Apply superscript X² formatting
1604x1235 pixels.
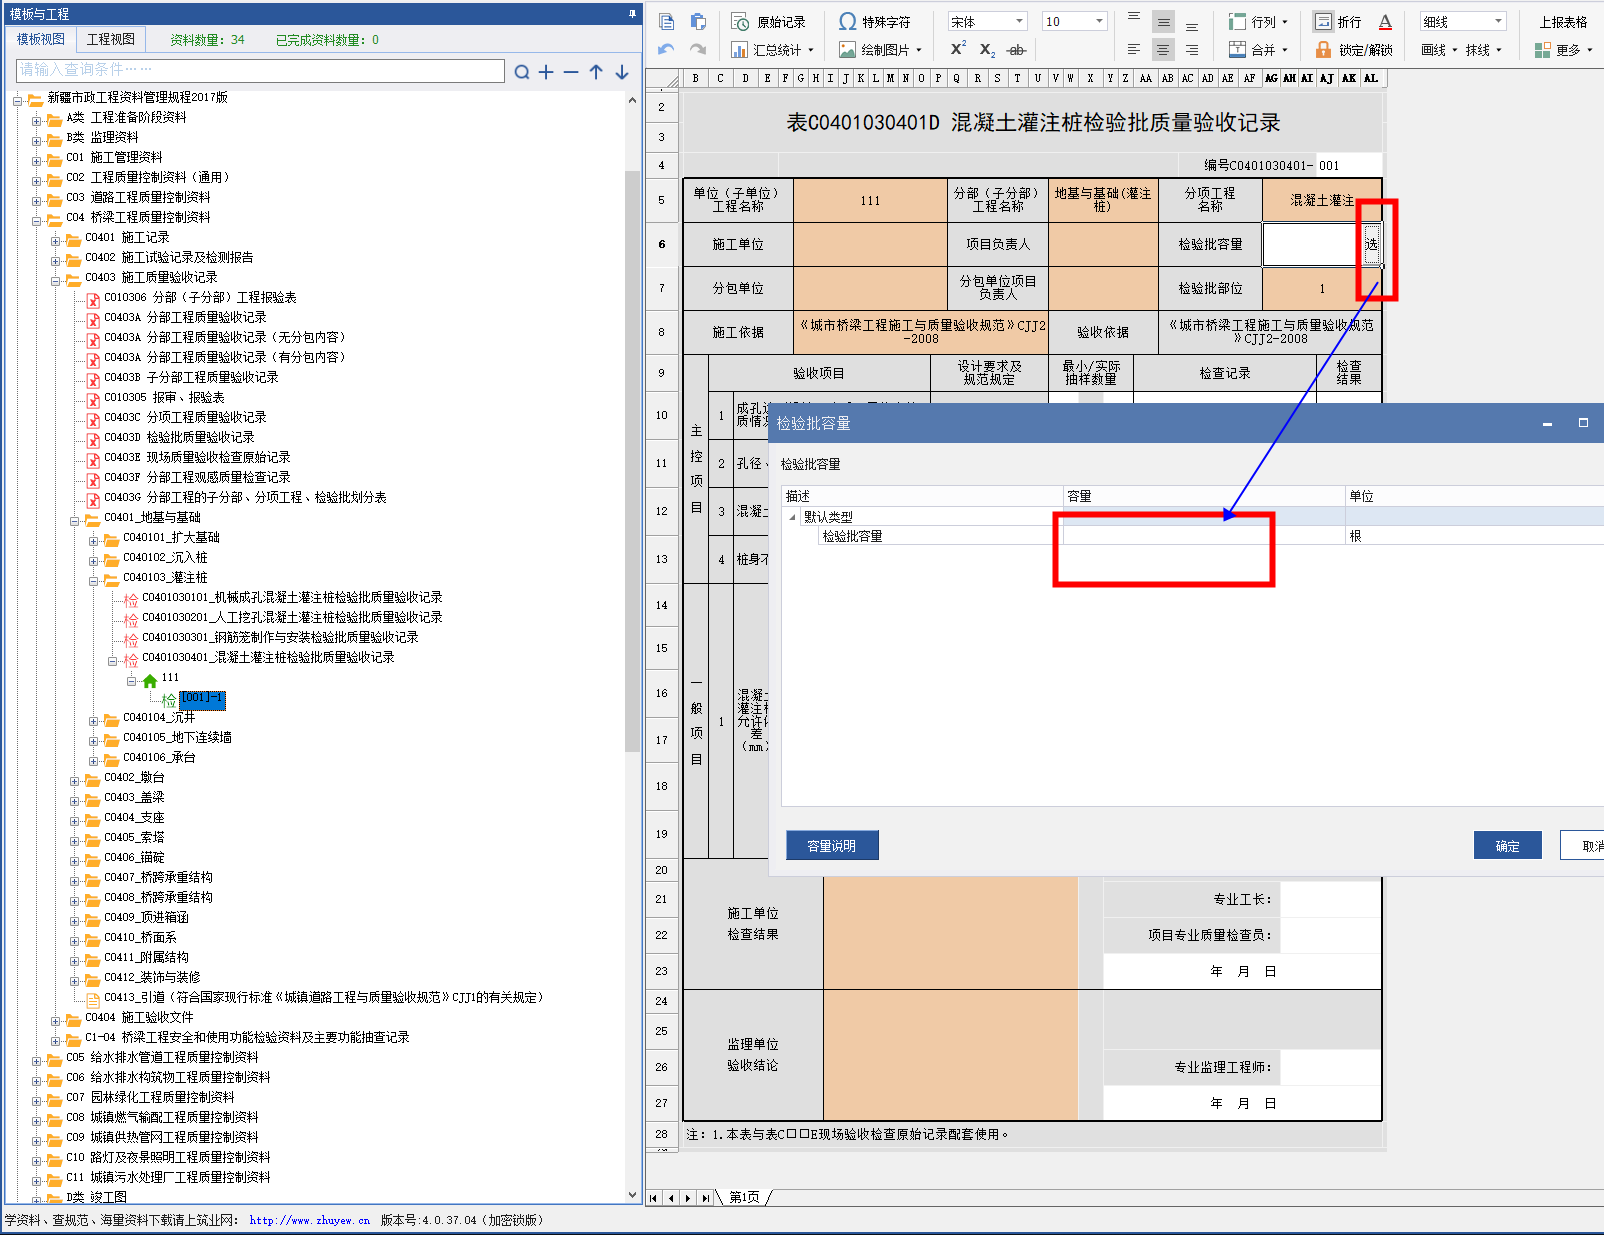(958, 49)
